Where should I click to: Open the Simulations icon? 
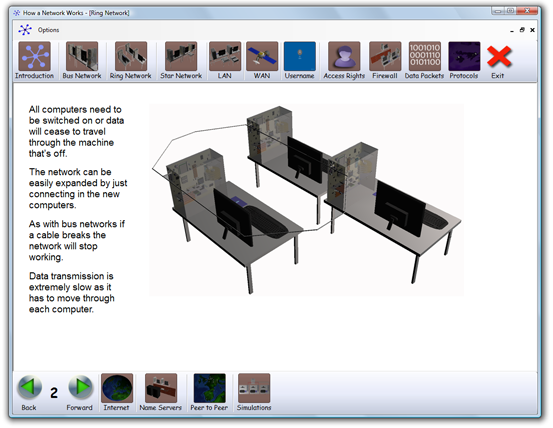[x=254, y=388]
